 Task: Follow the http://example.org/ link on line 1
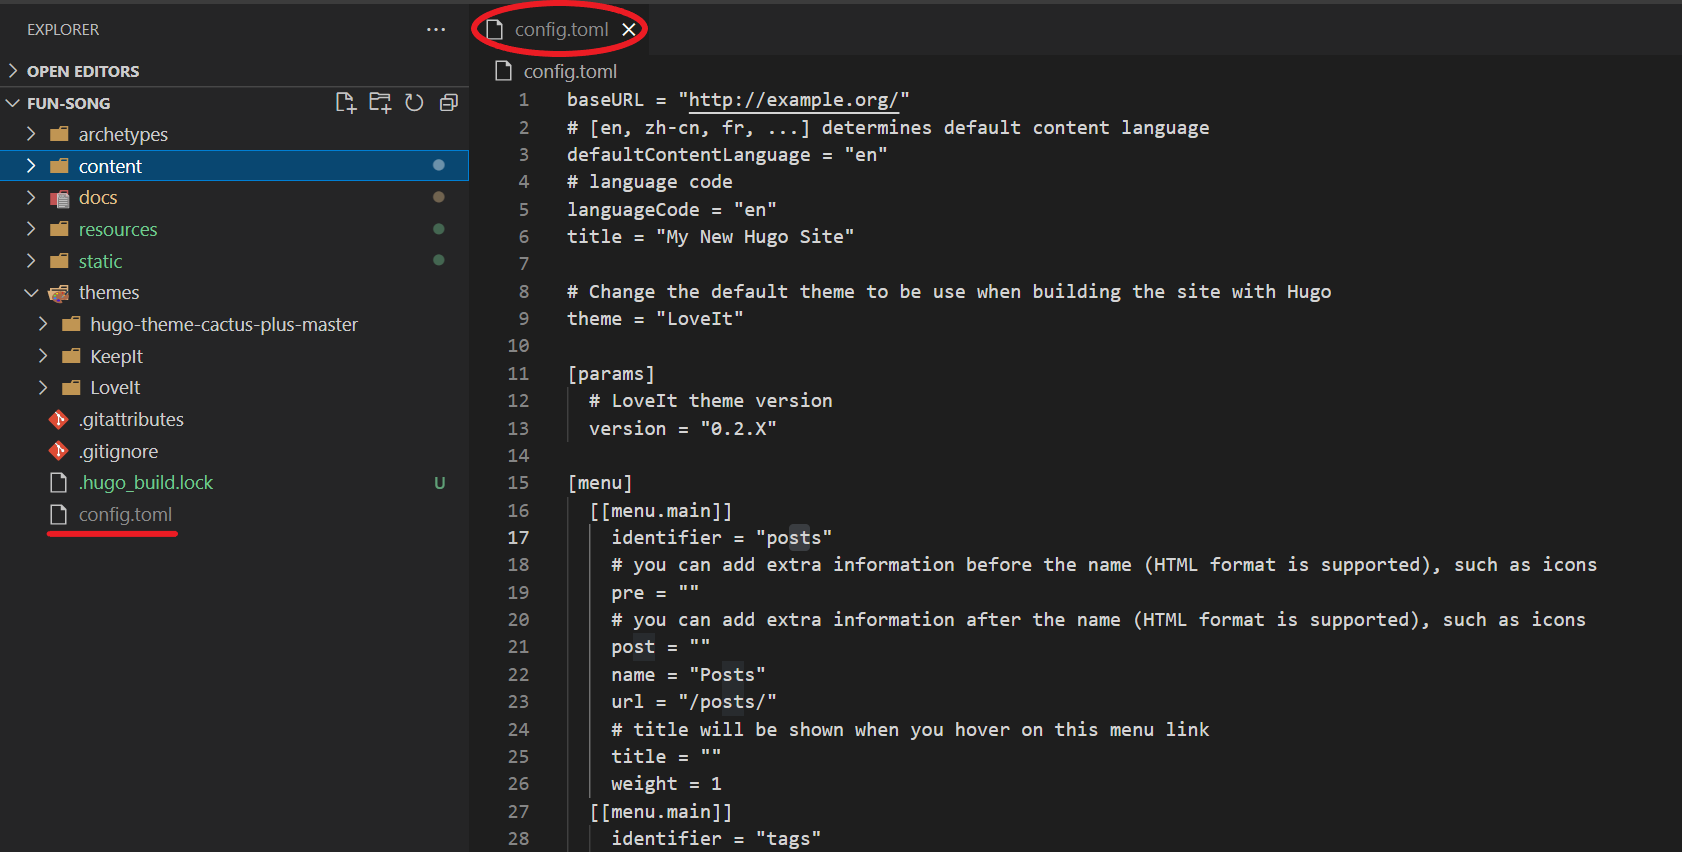tap(793, 100)
